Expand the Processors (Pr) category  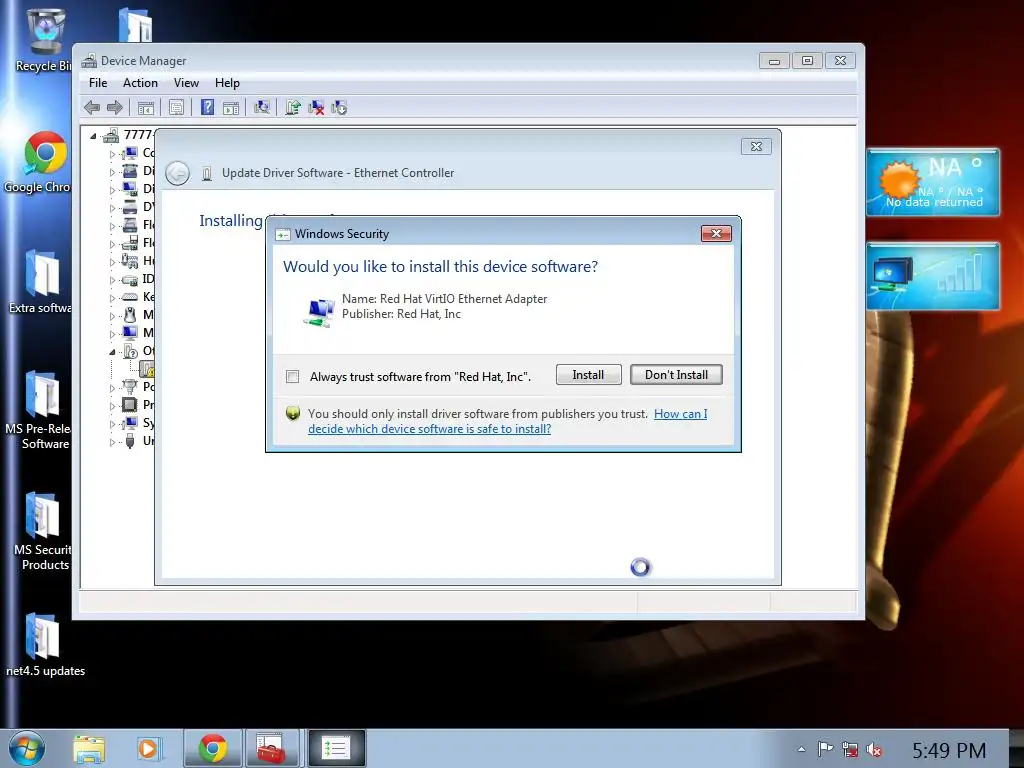[x=112, y=406]
